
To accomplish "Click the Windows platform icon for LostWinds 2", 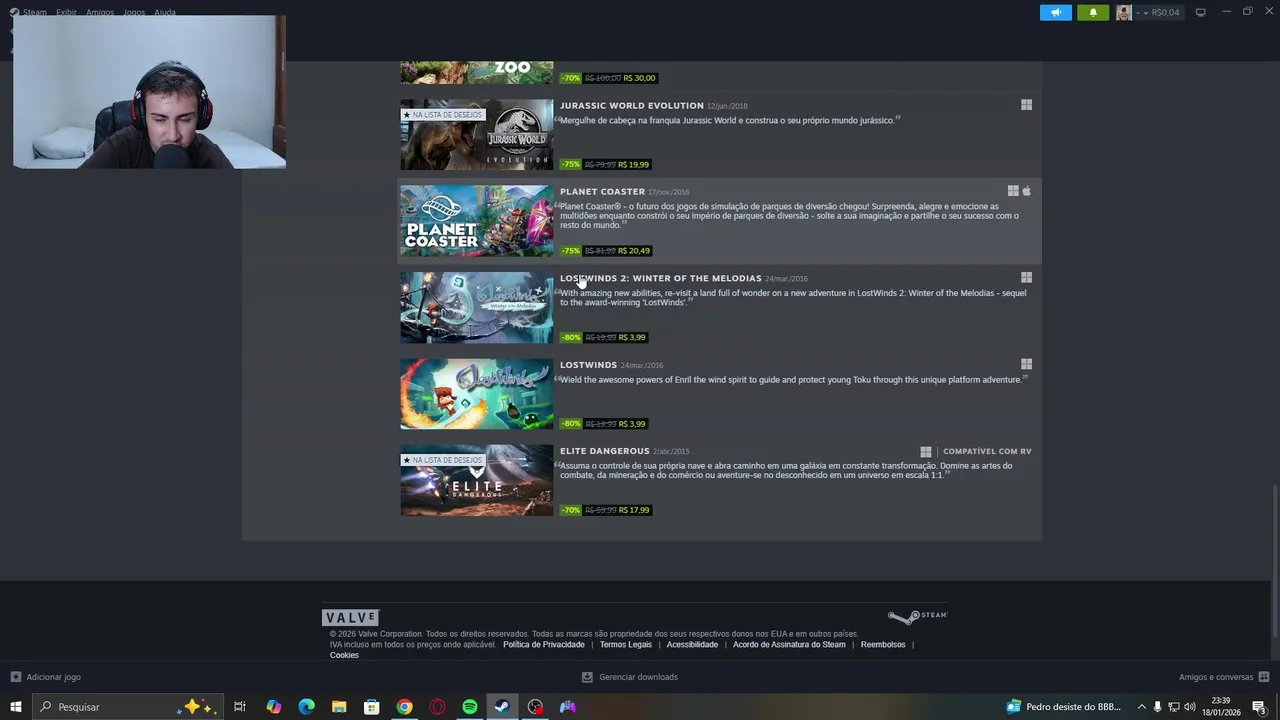I will click(1026, 278).
